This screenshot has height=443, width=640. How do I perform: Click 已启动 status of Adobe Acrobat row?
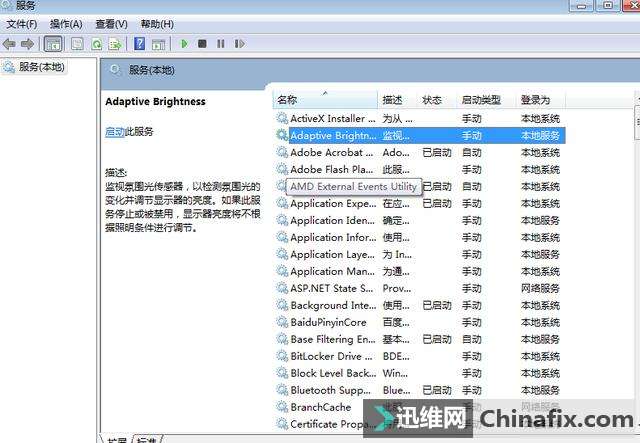click(437, 153)
